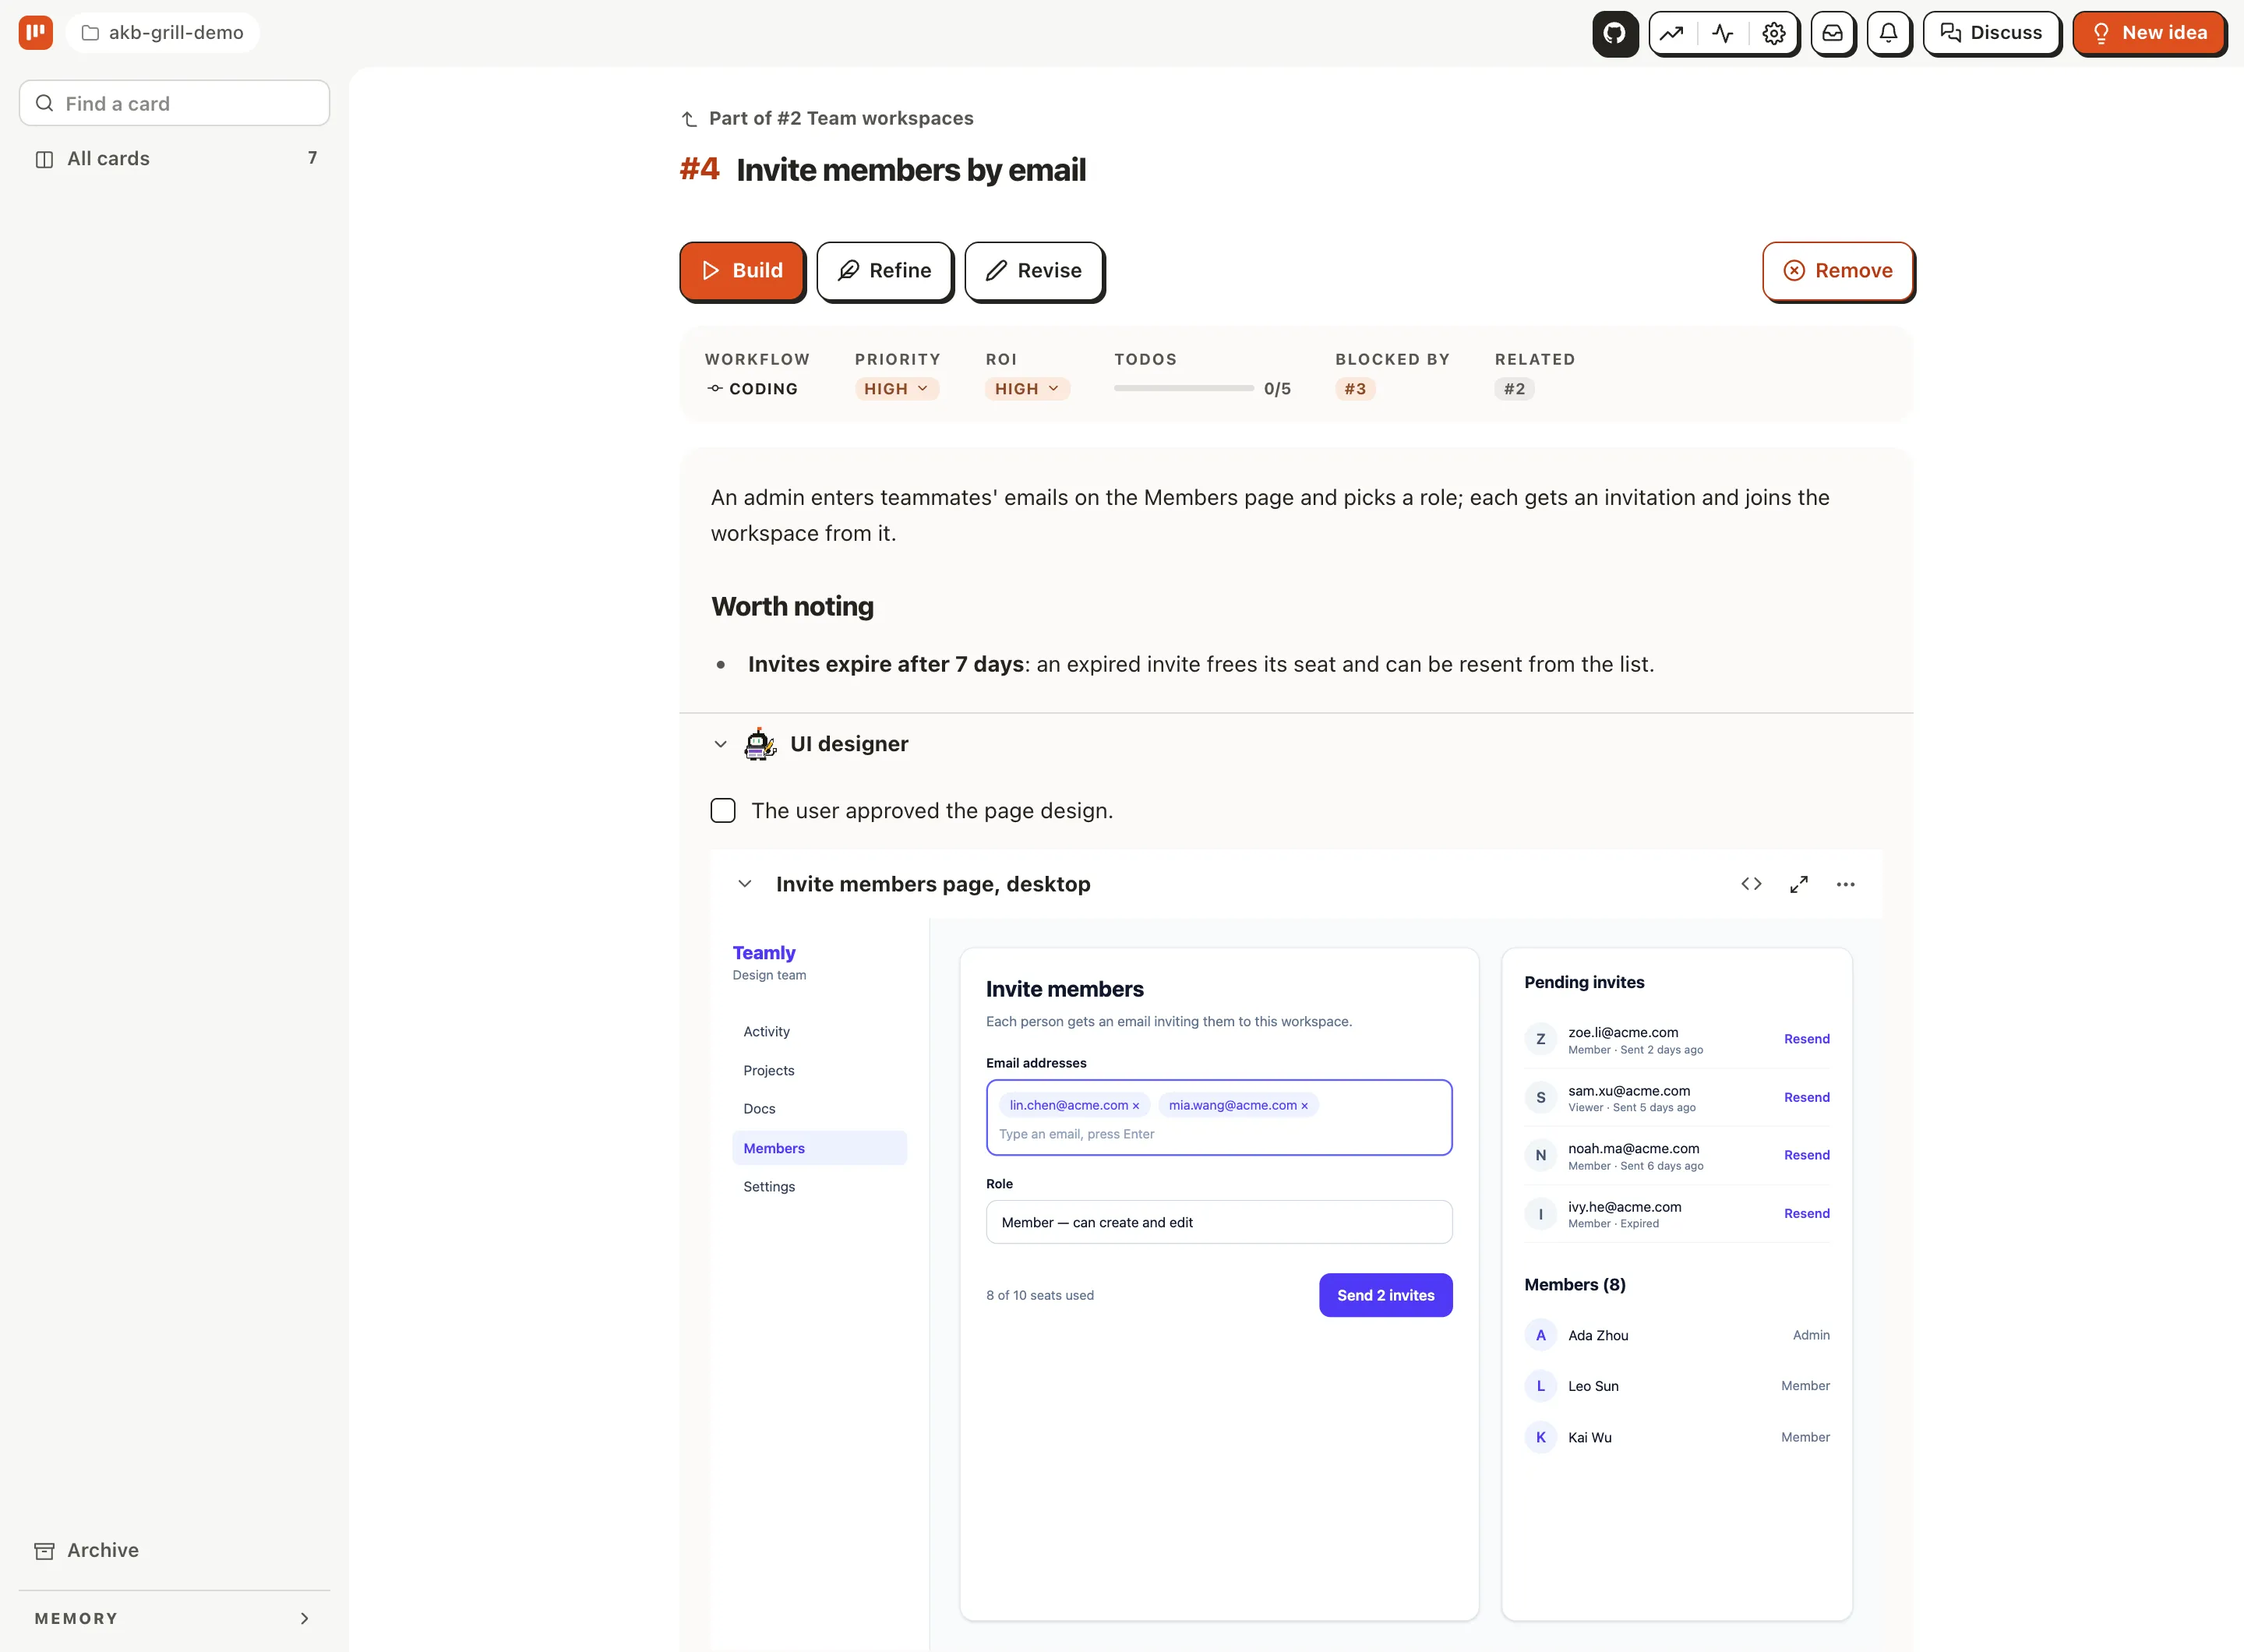Screen dimensions: 2244x1652
Task: Resend invite to ivy.he@acme.com
Action: pyautogui.click(x=1807, y=1213)
